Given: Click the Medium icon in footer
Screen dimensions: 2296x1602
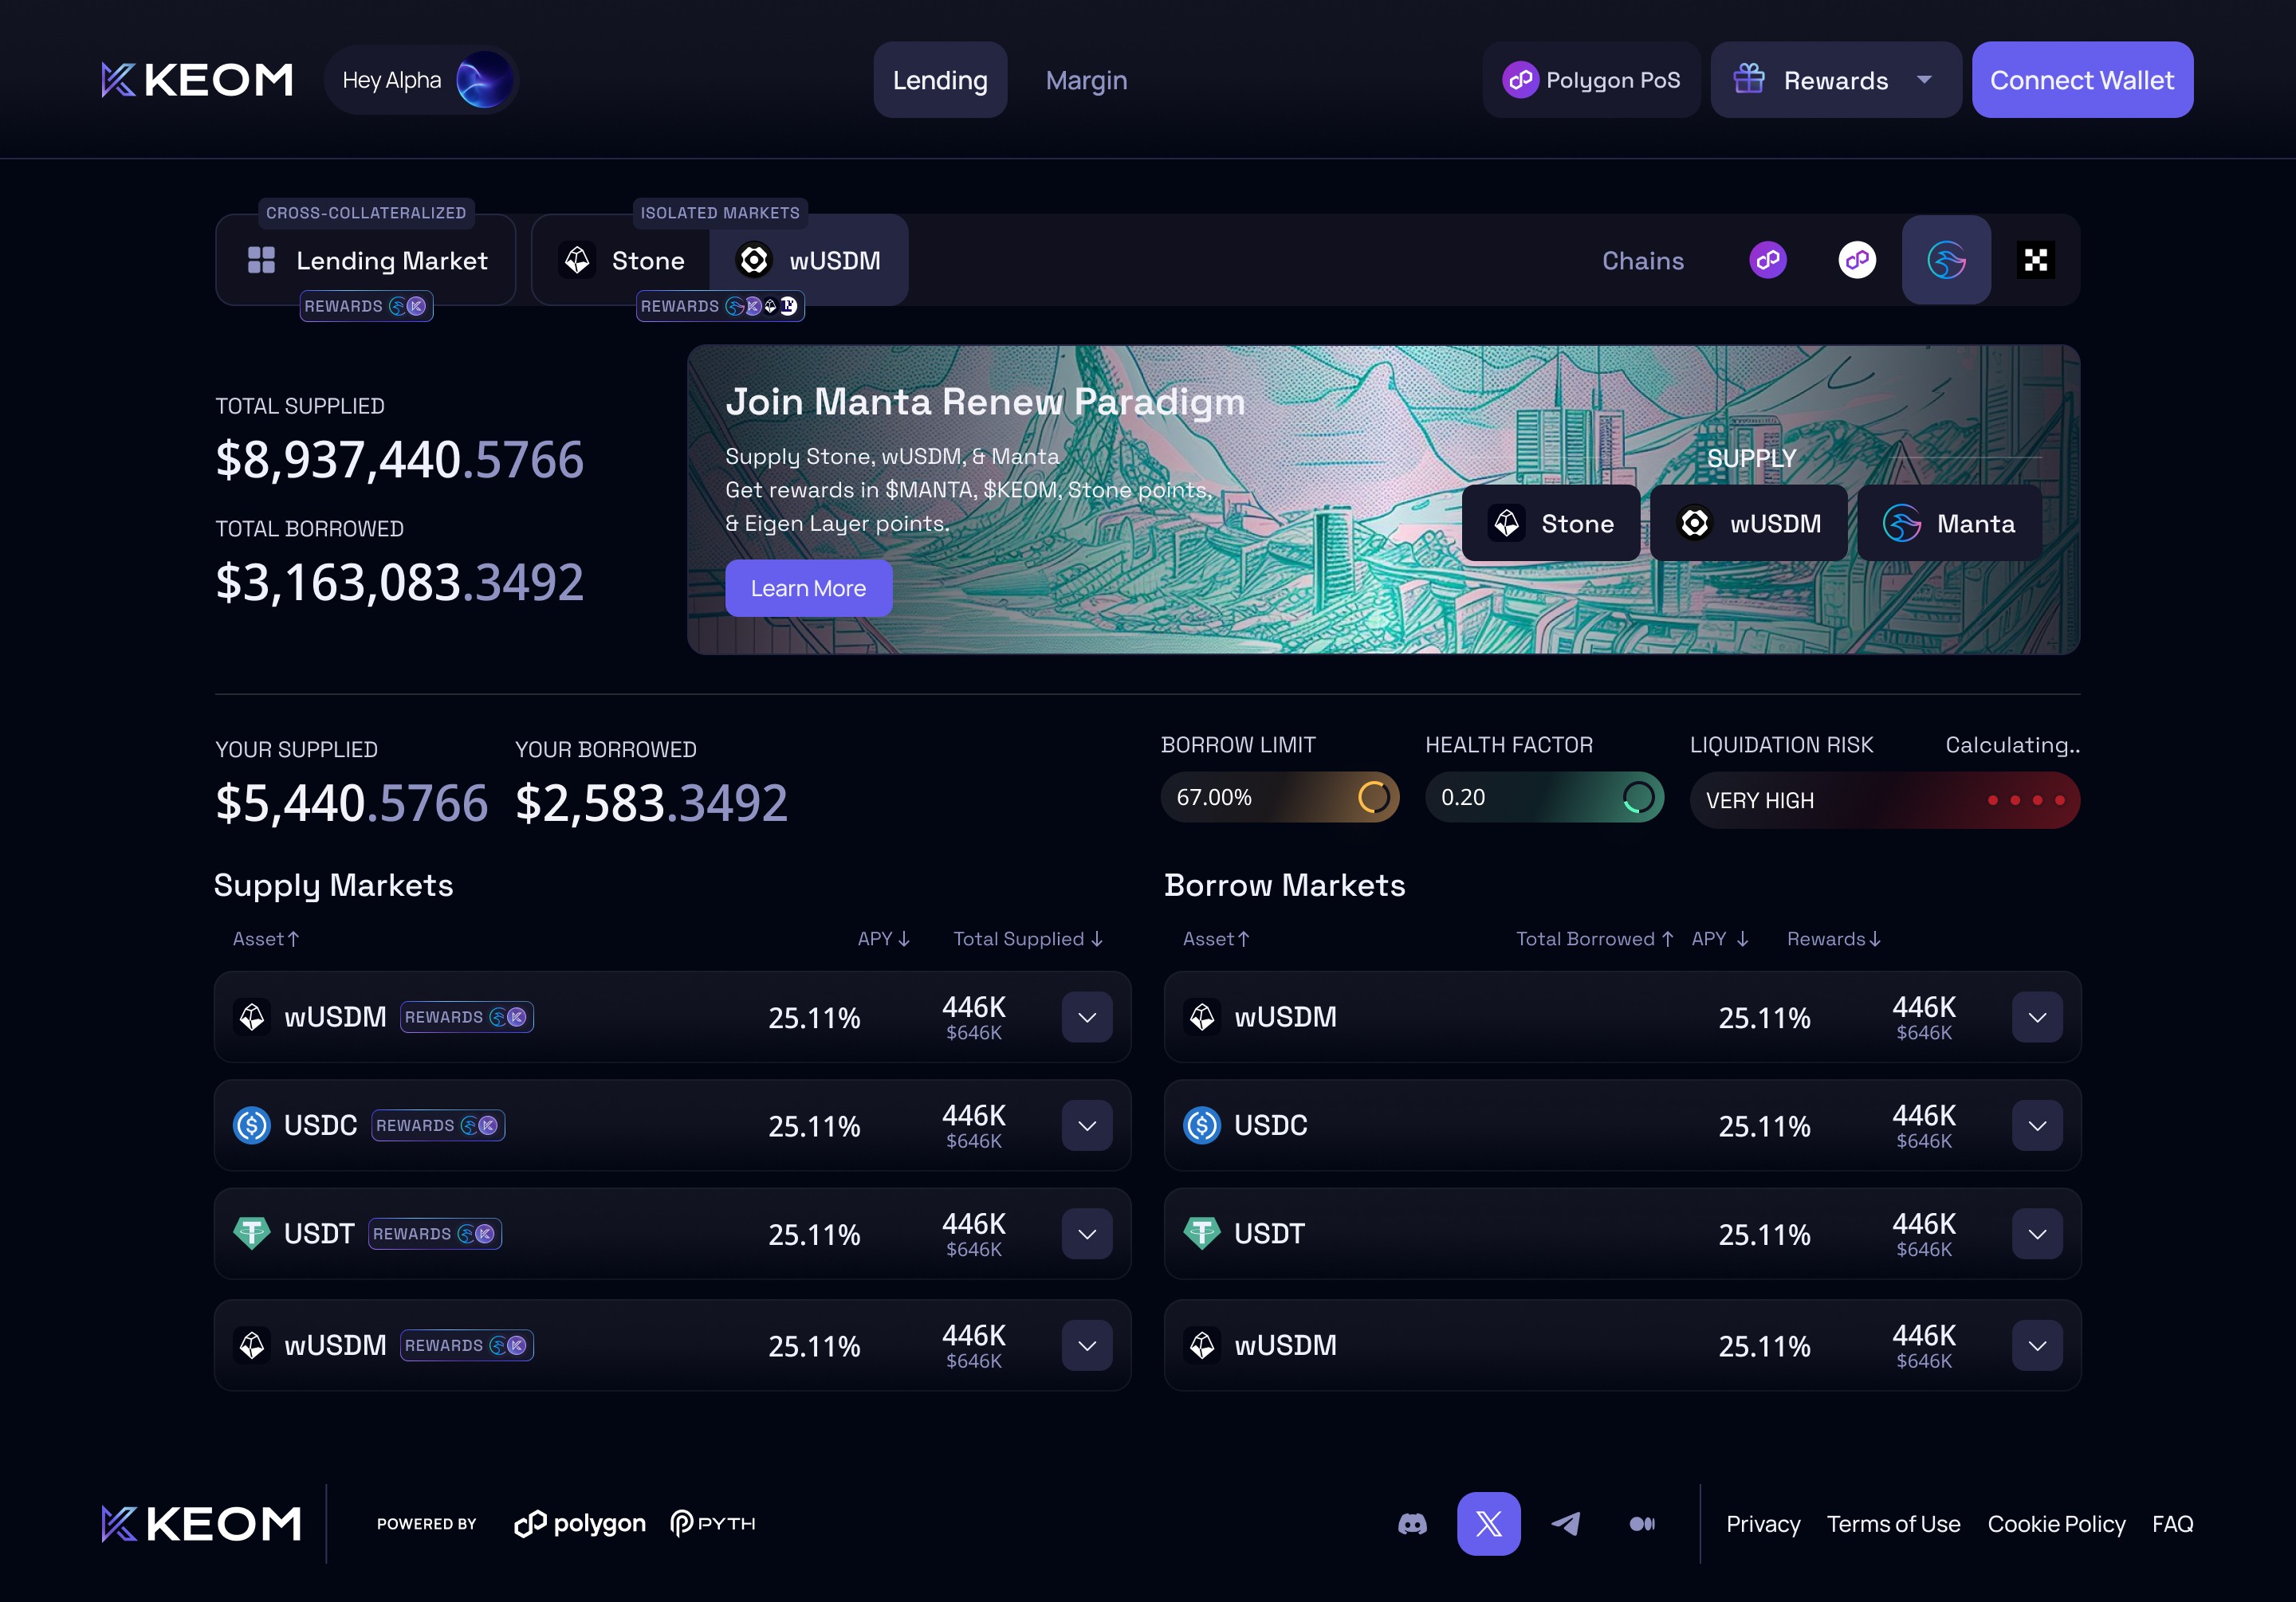Looking at the screenshot, I should 1642,1524.
